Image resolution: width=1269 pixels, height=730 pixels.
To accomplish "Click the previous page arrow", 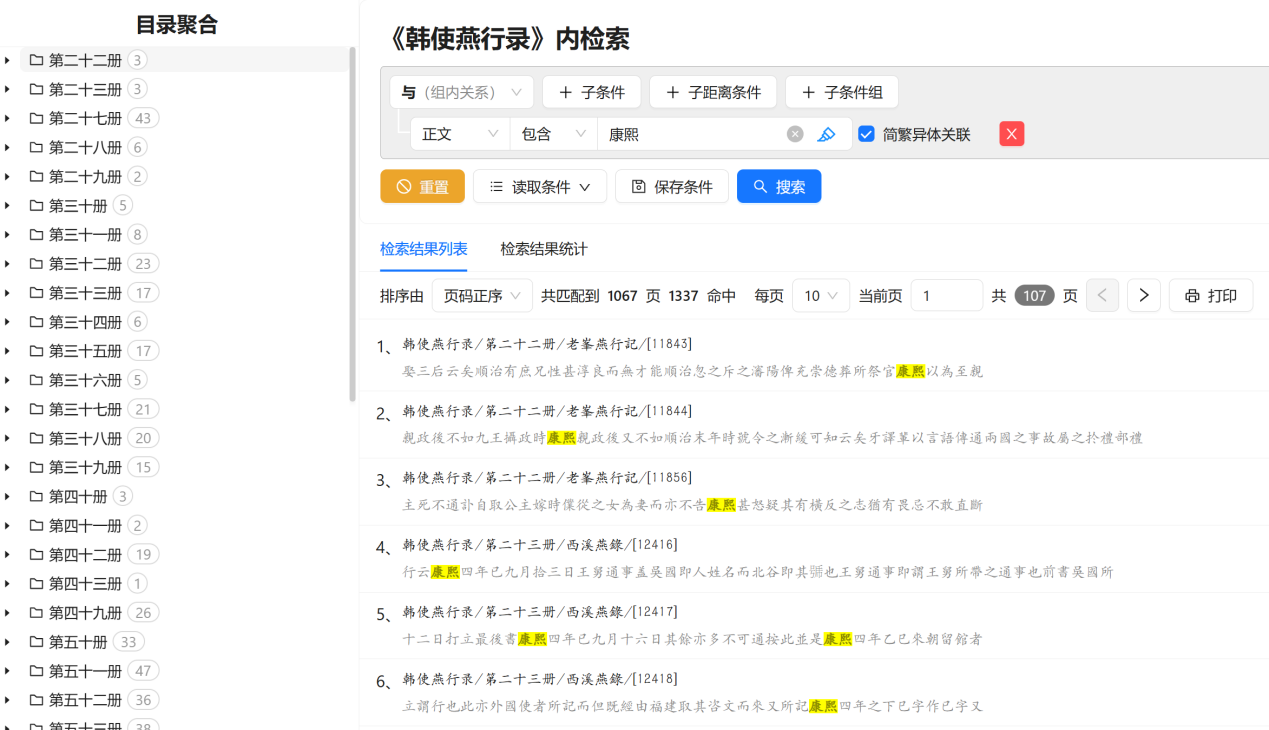I will click(x=1102, y=296).
